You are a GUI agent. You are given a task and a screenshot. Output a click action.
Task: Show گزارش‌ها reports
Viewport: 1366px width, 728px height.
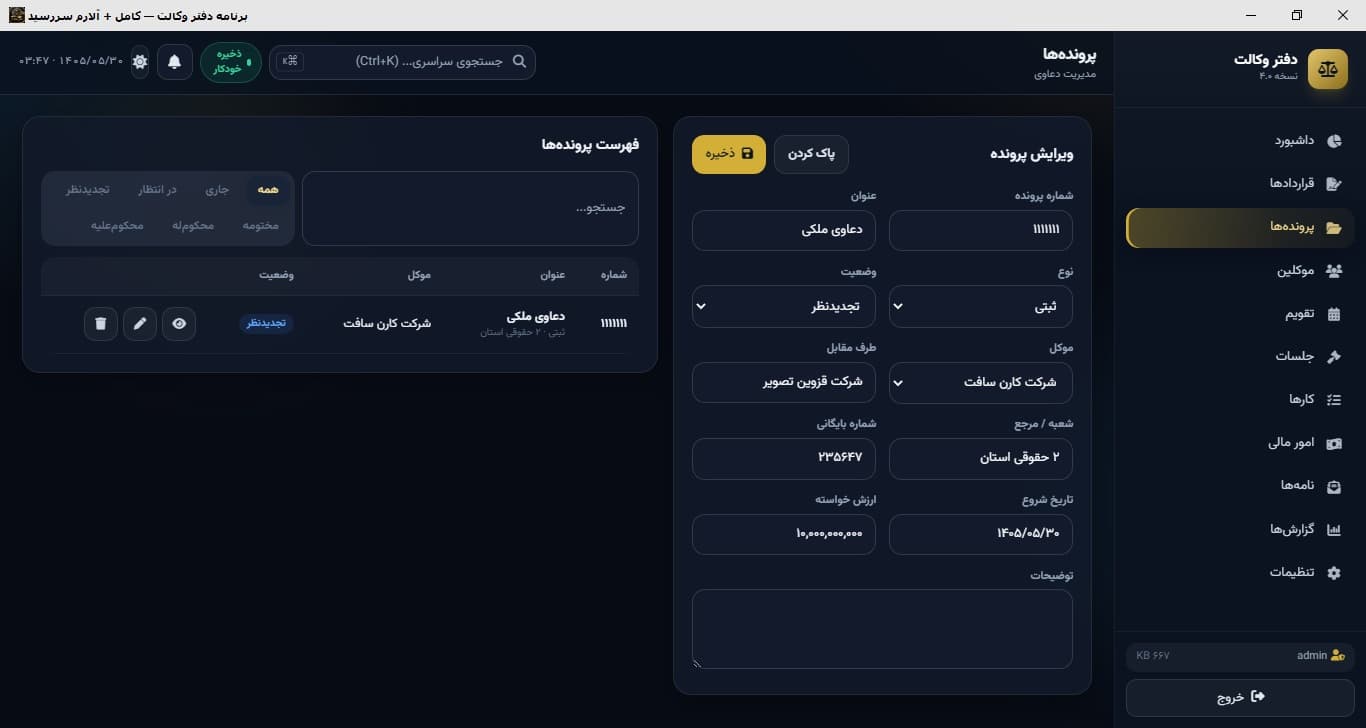coord(1240,529)
